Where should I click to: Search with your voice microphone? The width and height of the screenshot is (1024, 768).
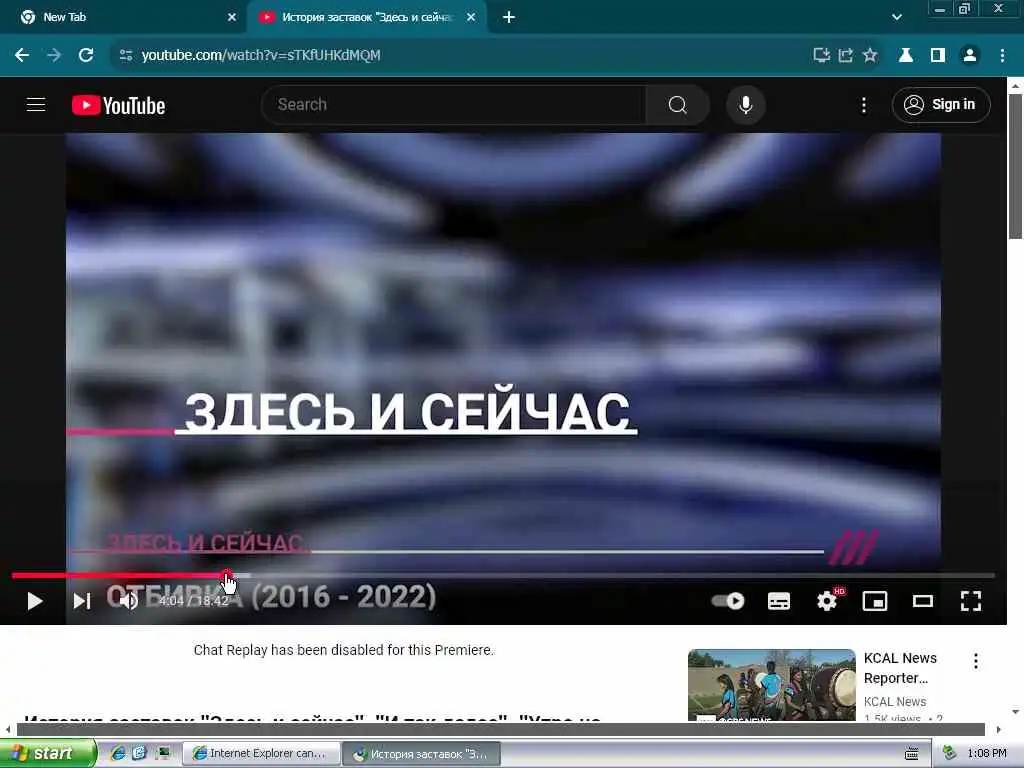(x=745, y=104)
